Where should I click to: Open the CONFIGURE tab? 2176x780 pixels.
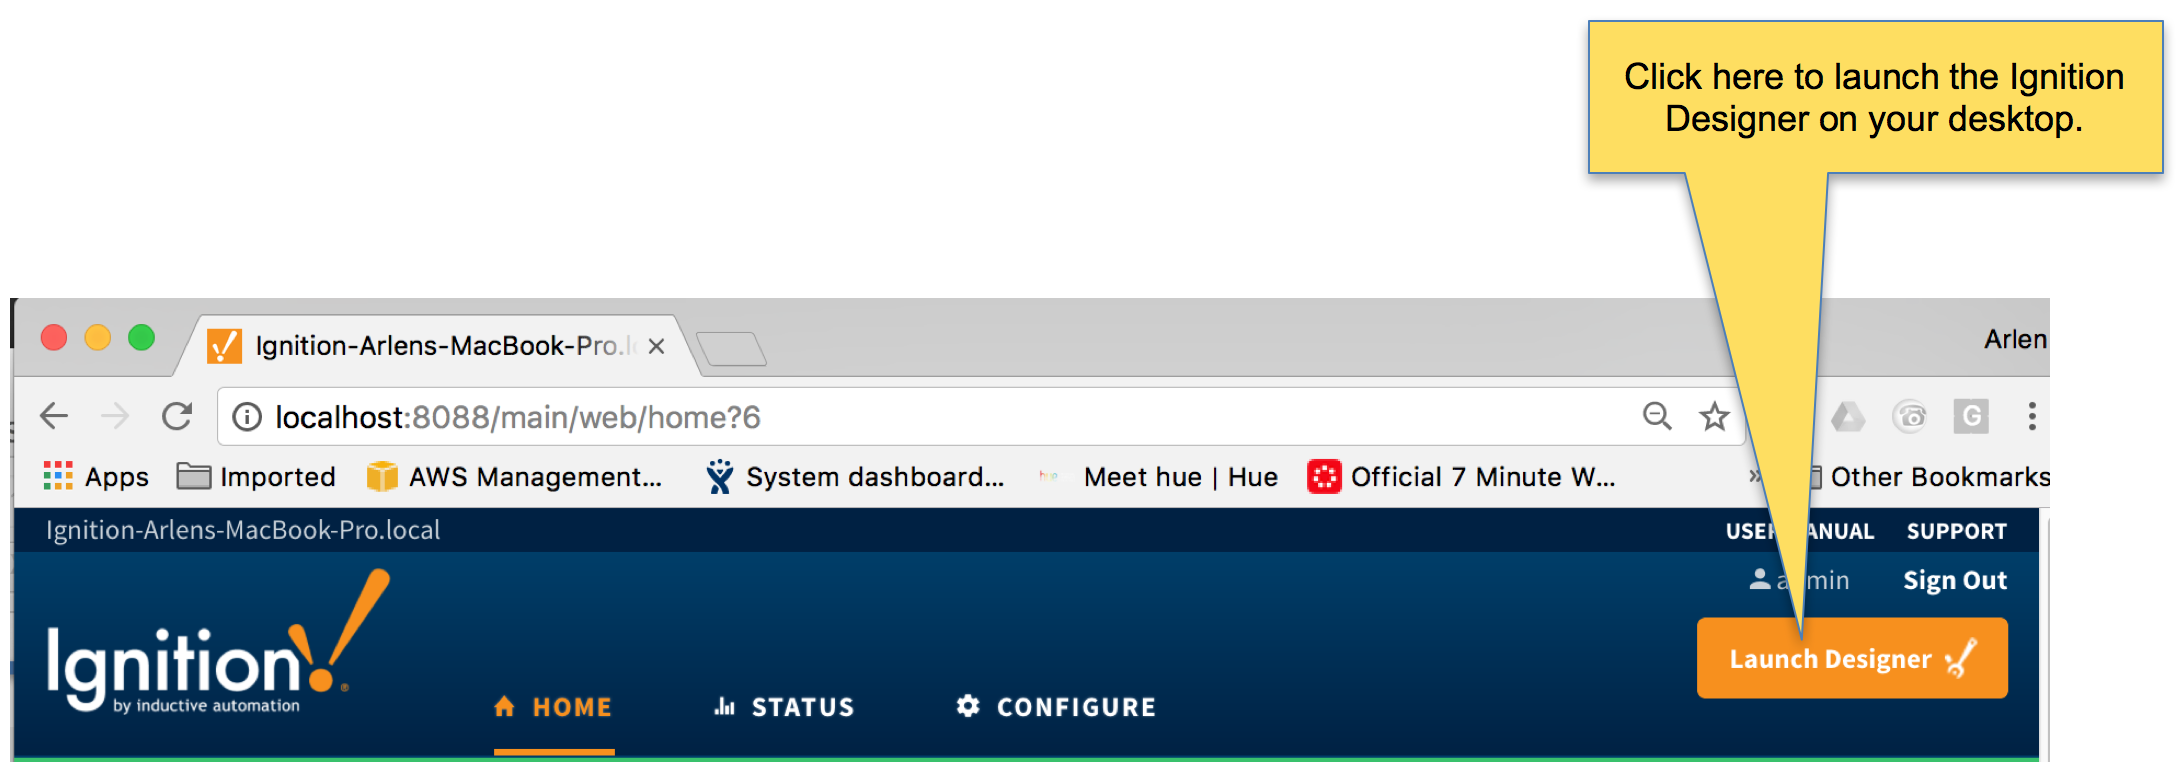[1056, 707]
